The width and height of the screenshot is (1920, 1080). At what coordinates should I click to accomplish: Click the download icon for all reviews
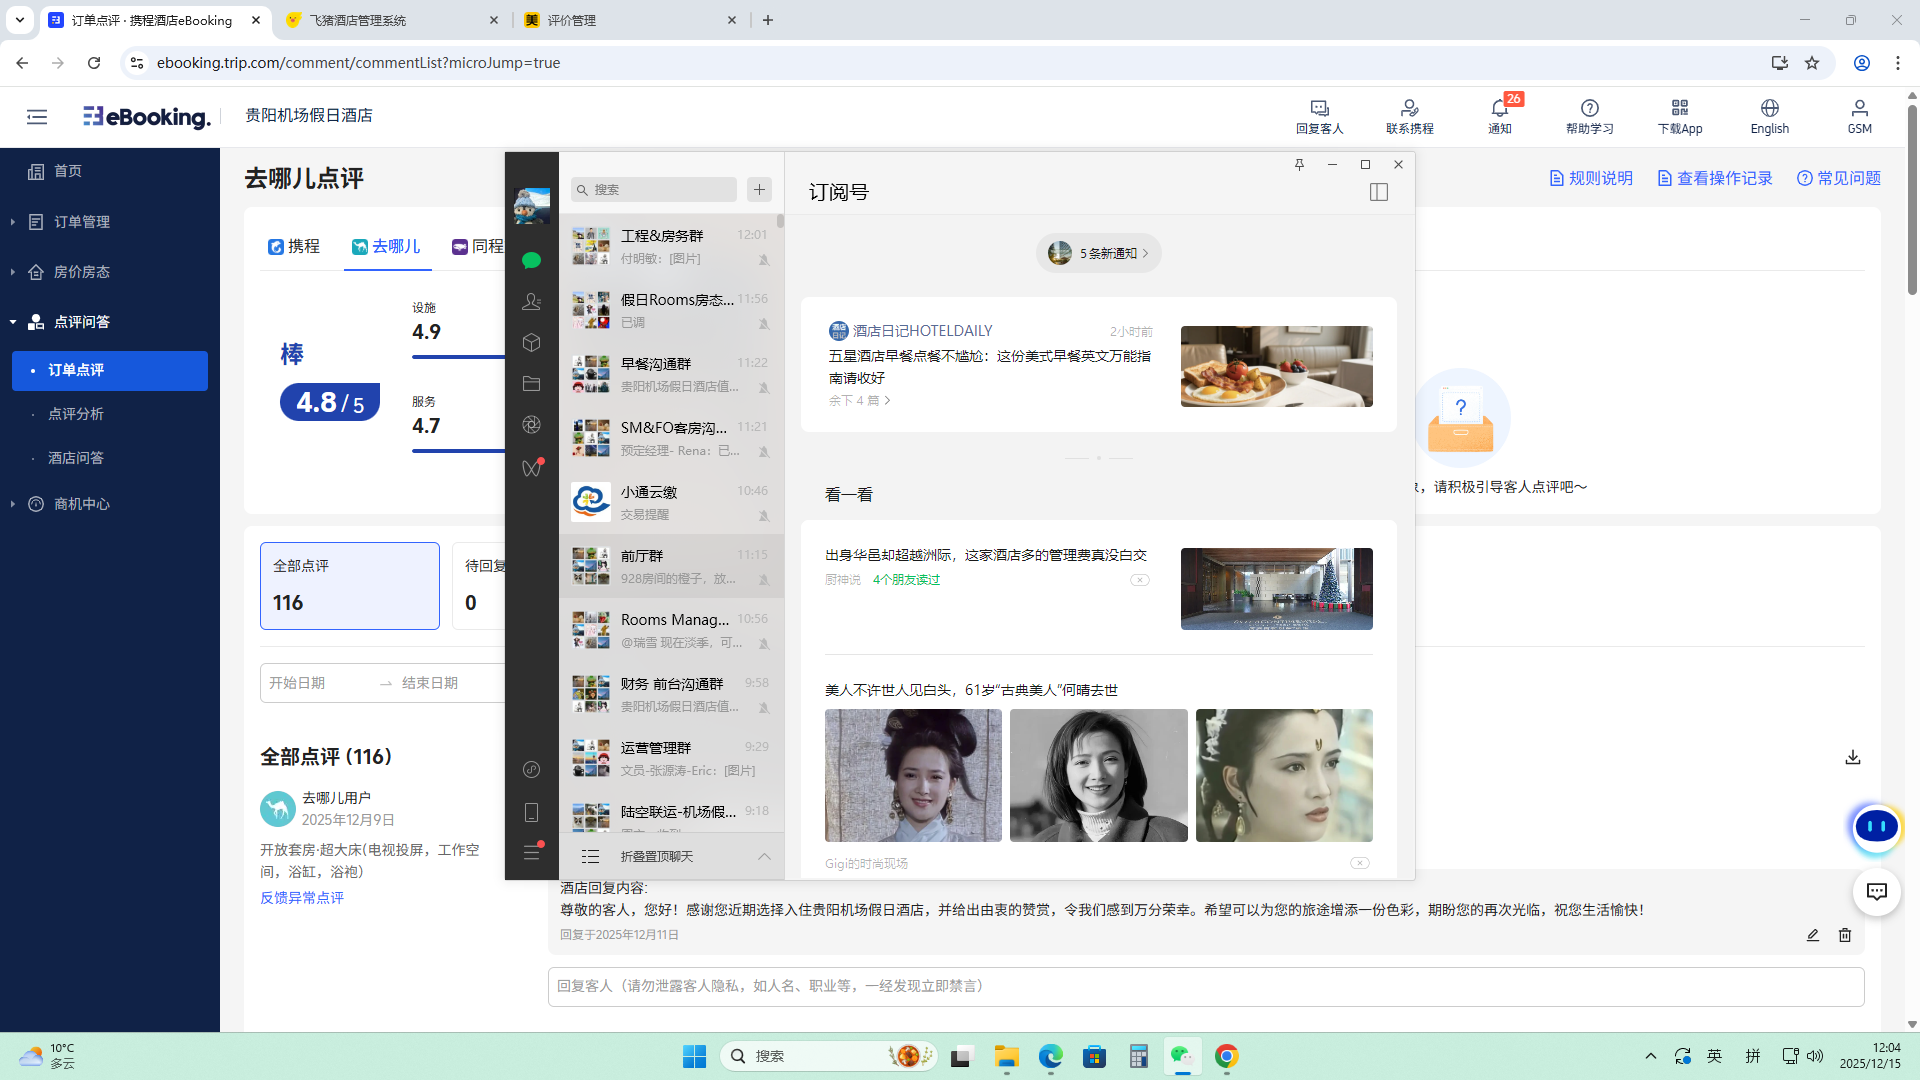click(x=1852, y=757)
